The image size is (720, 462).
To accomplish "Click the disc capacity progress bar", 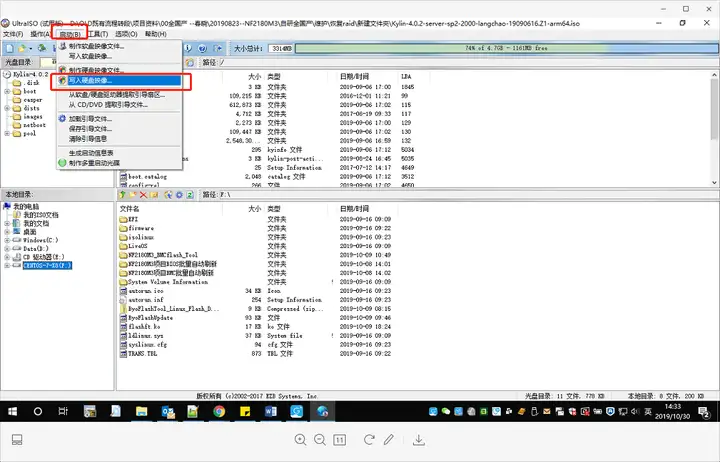I will tap(506, 48).
